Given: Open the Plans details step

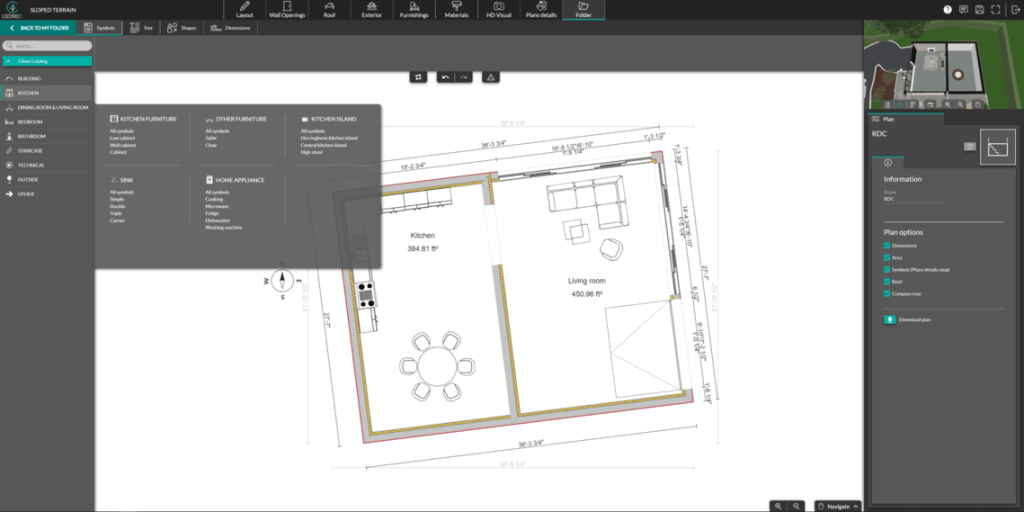Looking at the screenshot, I should coord(541,10).
